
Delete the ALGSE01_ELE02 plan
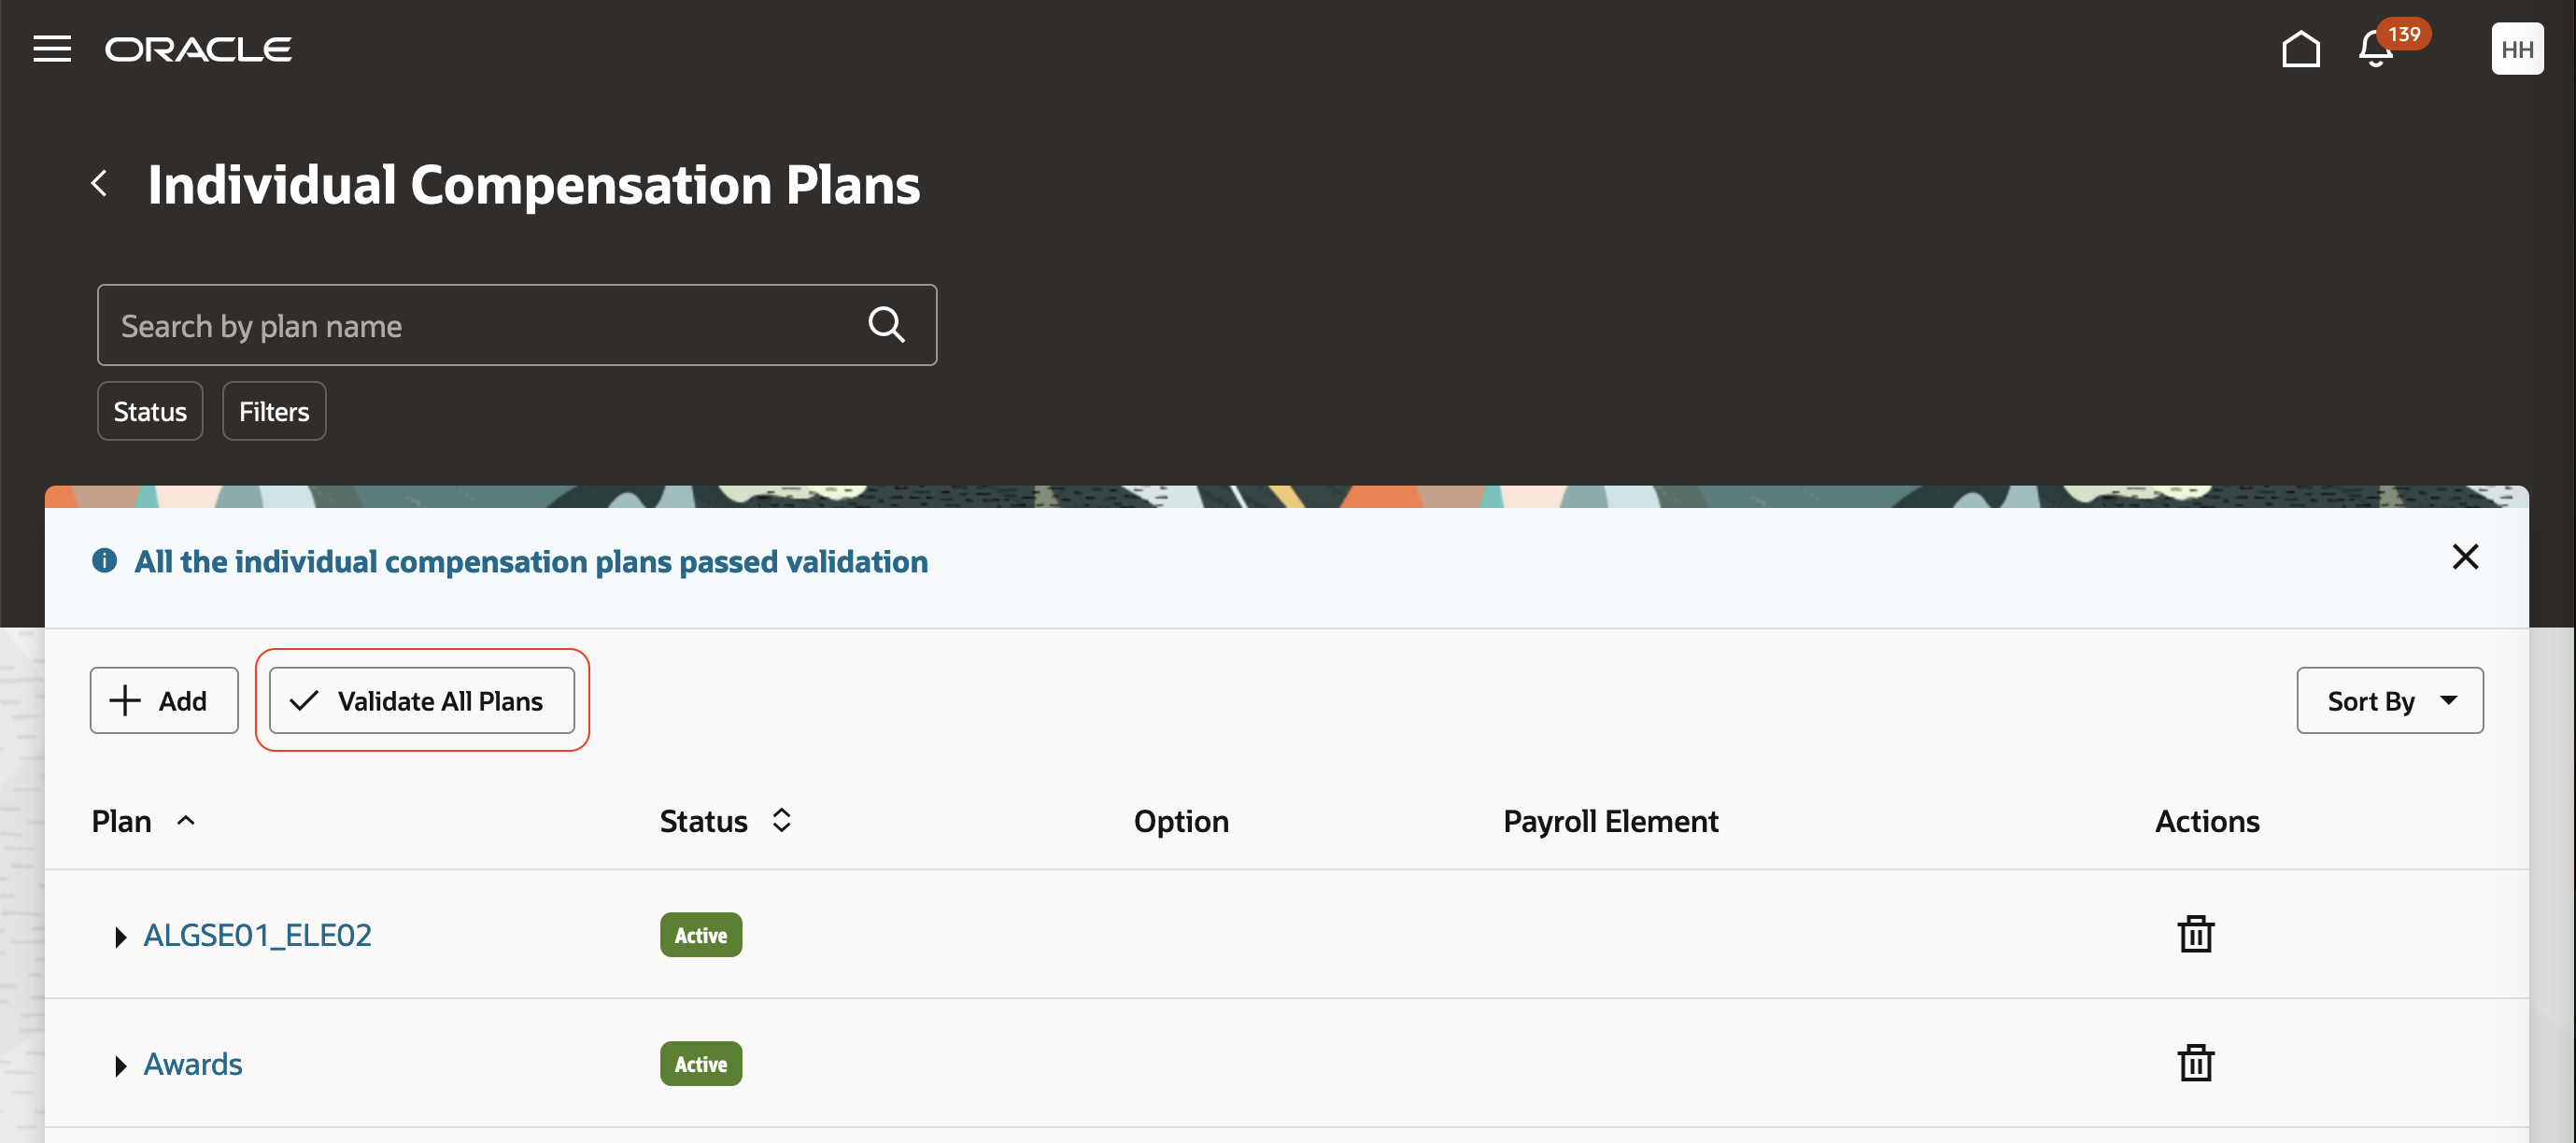coord(2195,934)
